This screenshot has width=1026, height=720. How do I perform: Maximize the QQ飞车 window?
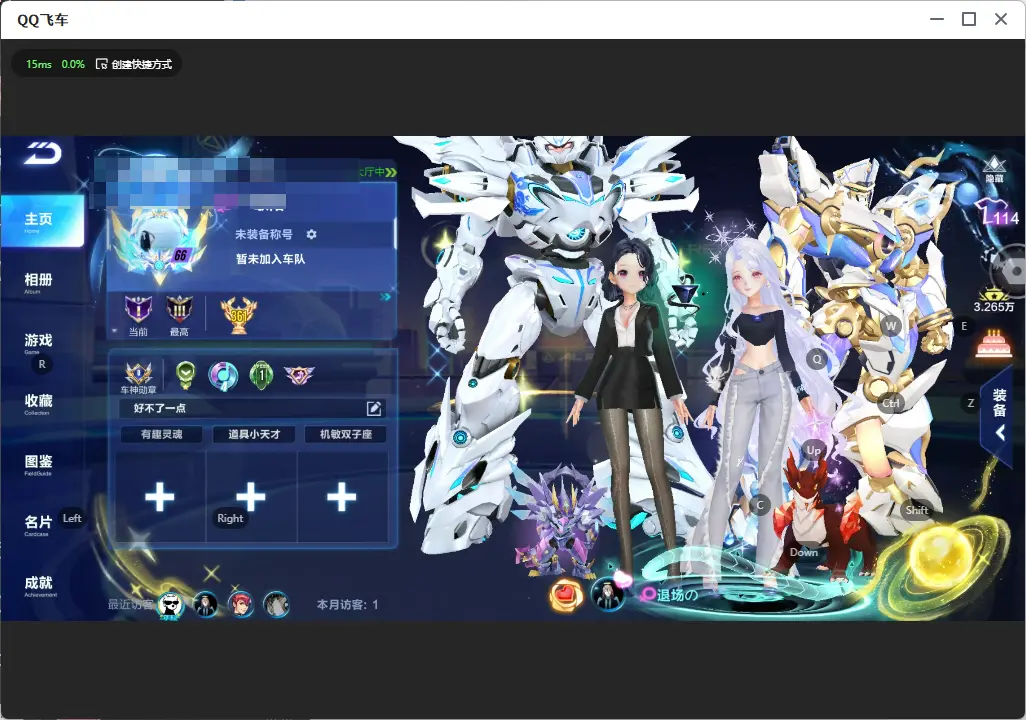point(969,19)
